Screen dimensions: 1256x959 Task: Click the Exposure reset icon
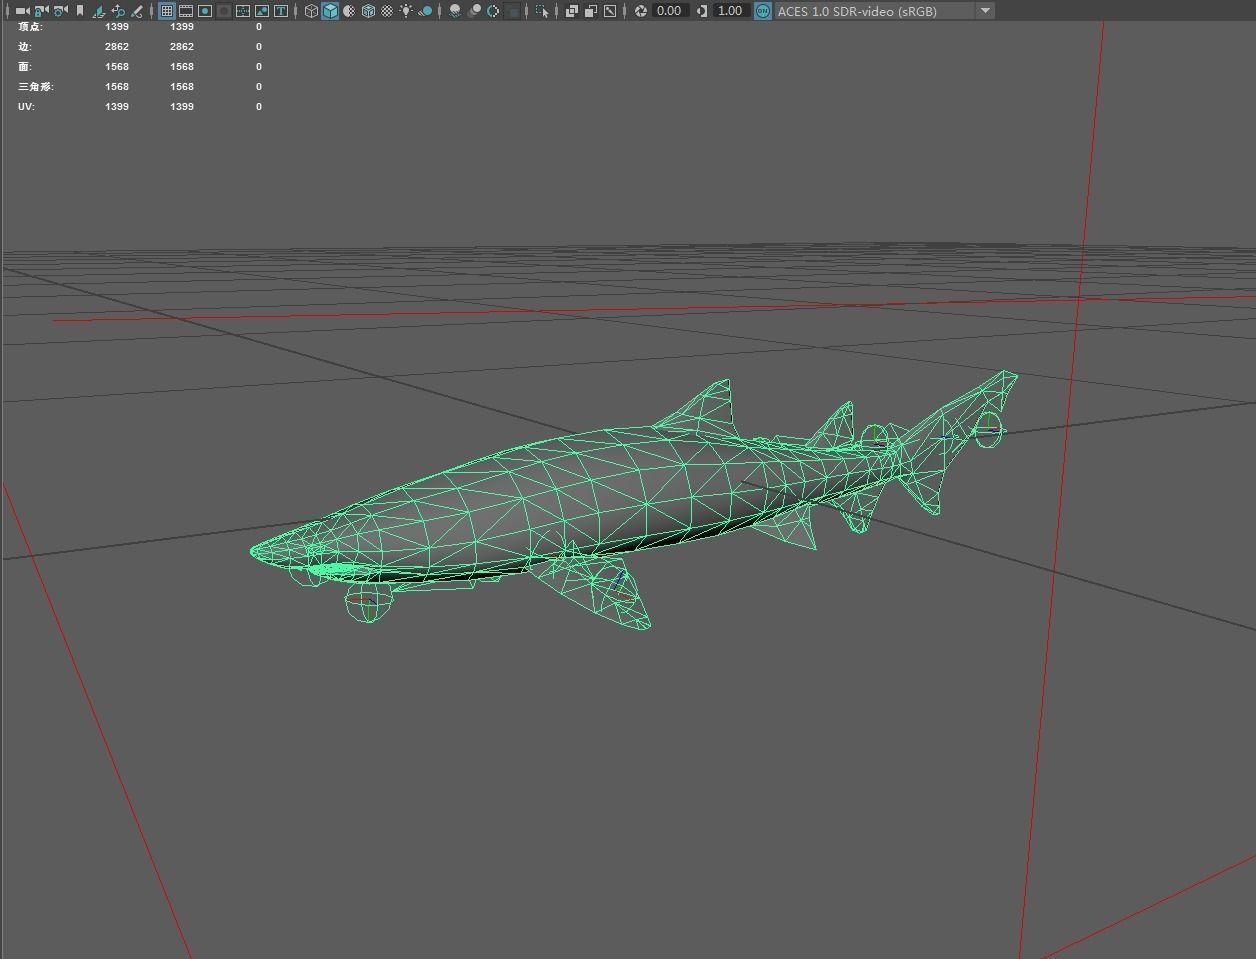[x=641, y=11]
